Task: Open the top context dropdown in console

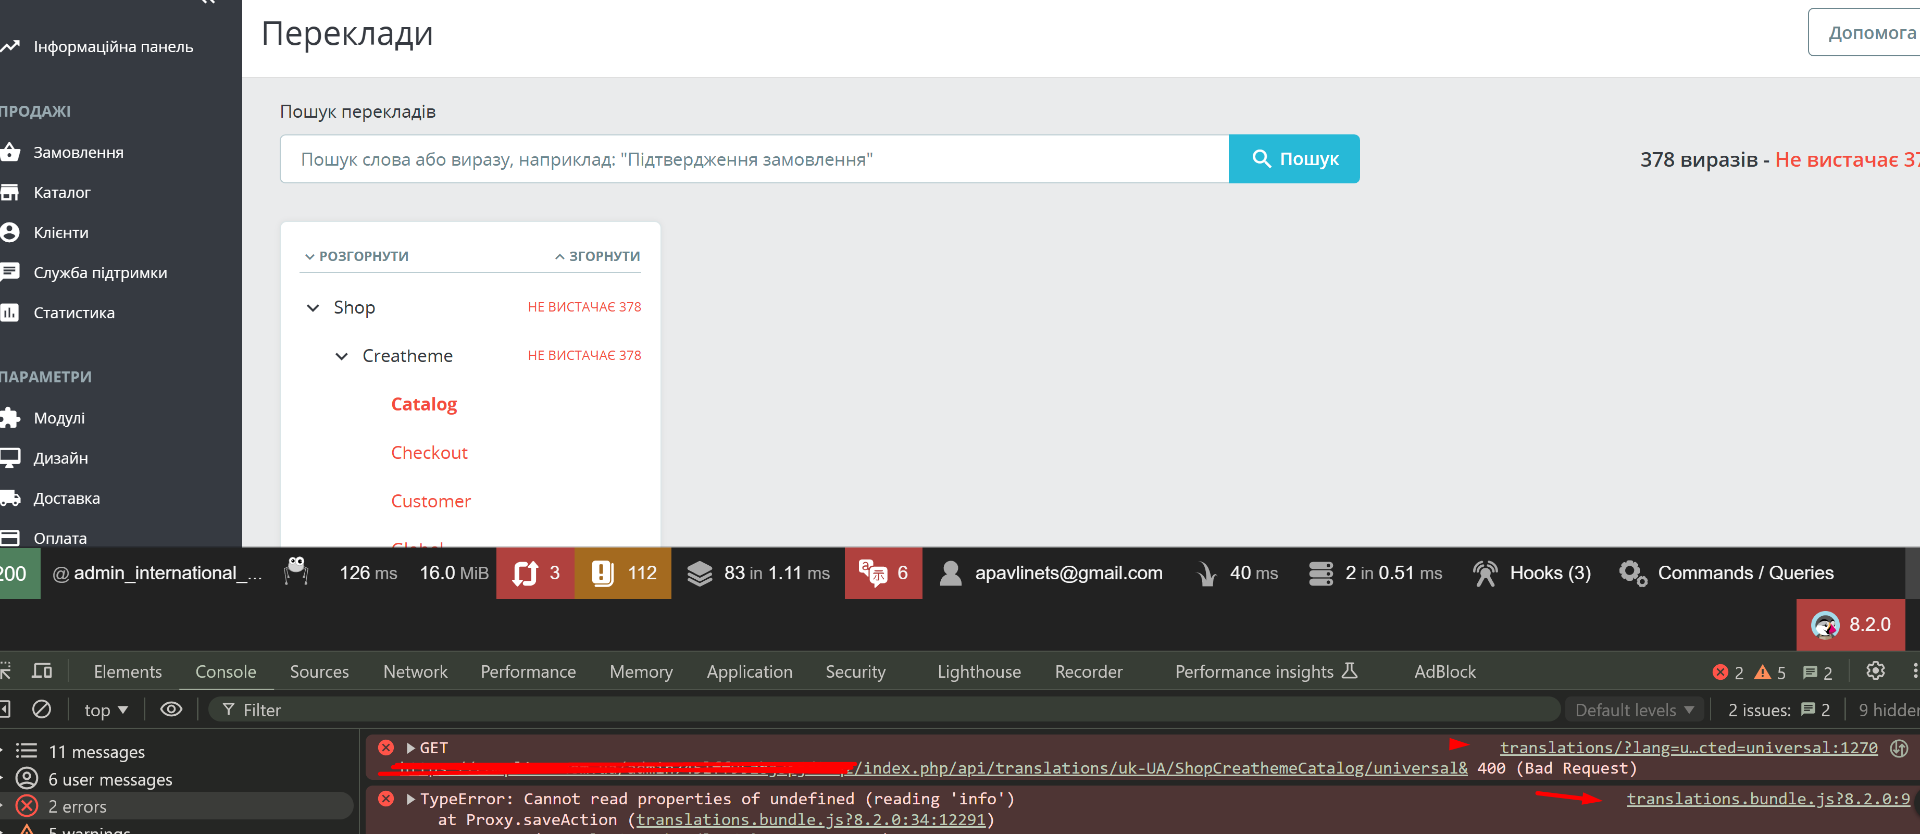Action: click(x=106, y=710)
